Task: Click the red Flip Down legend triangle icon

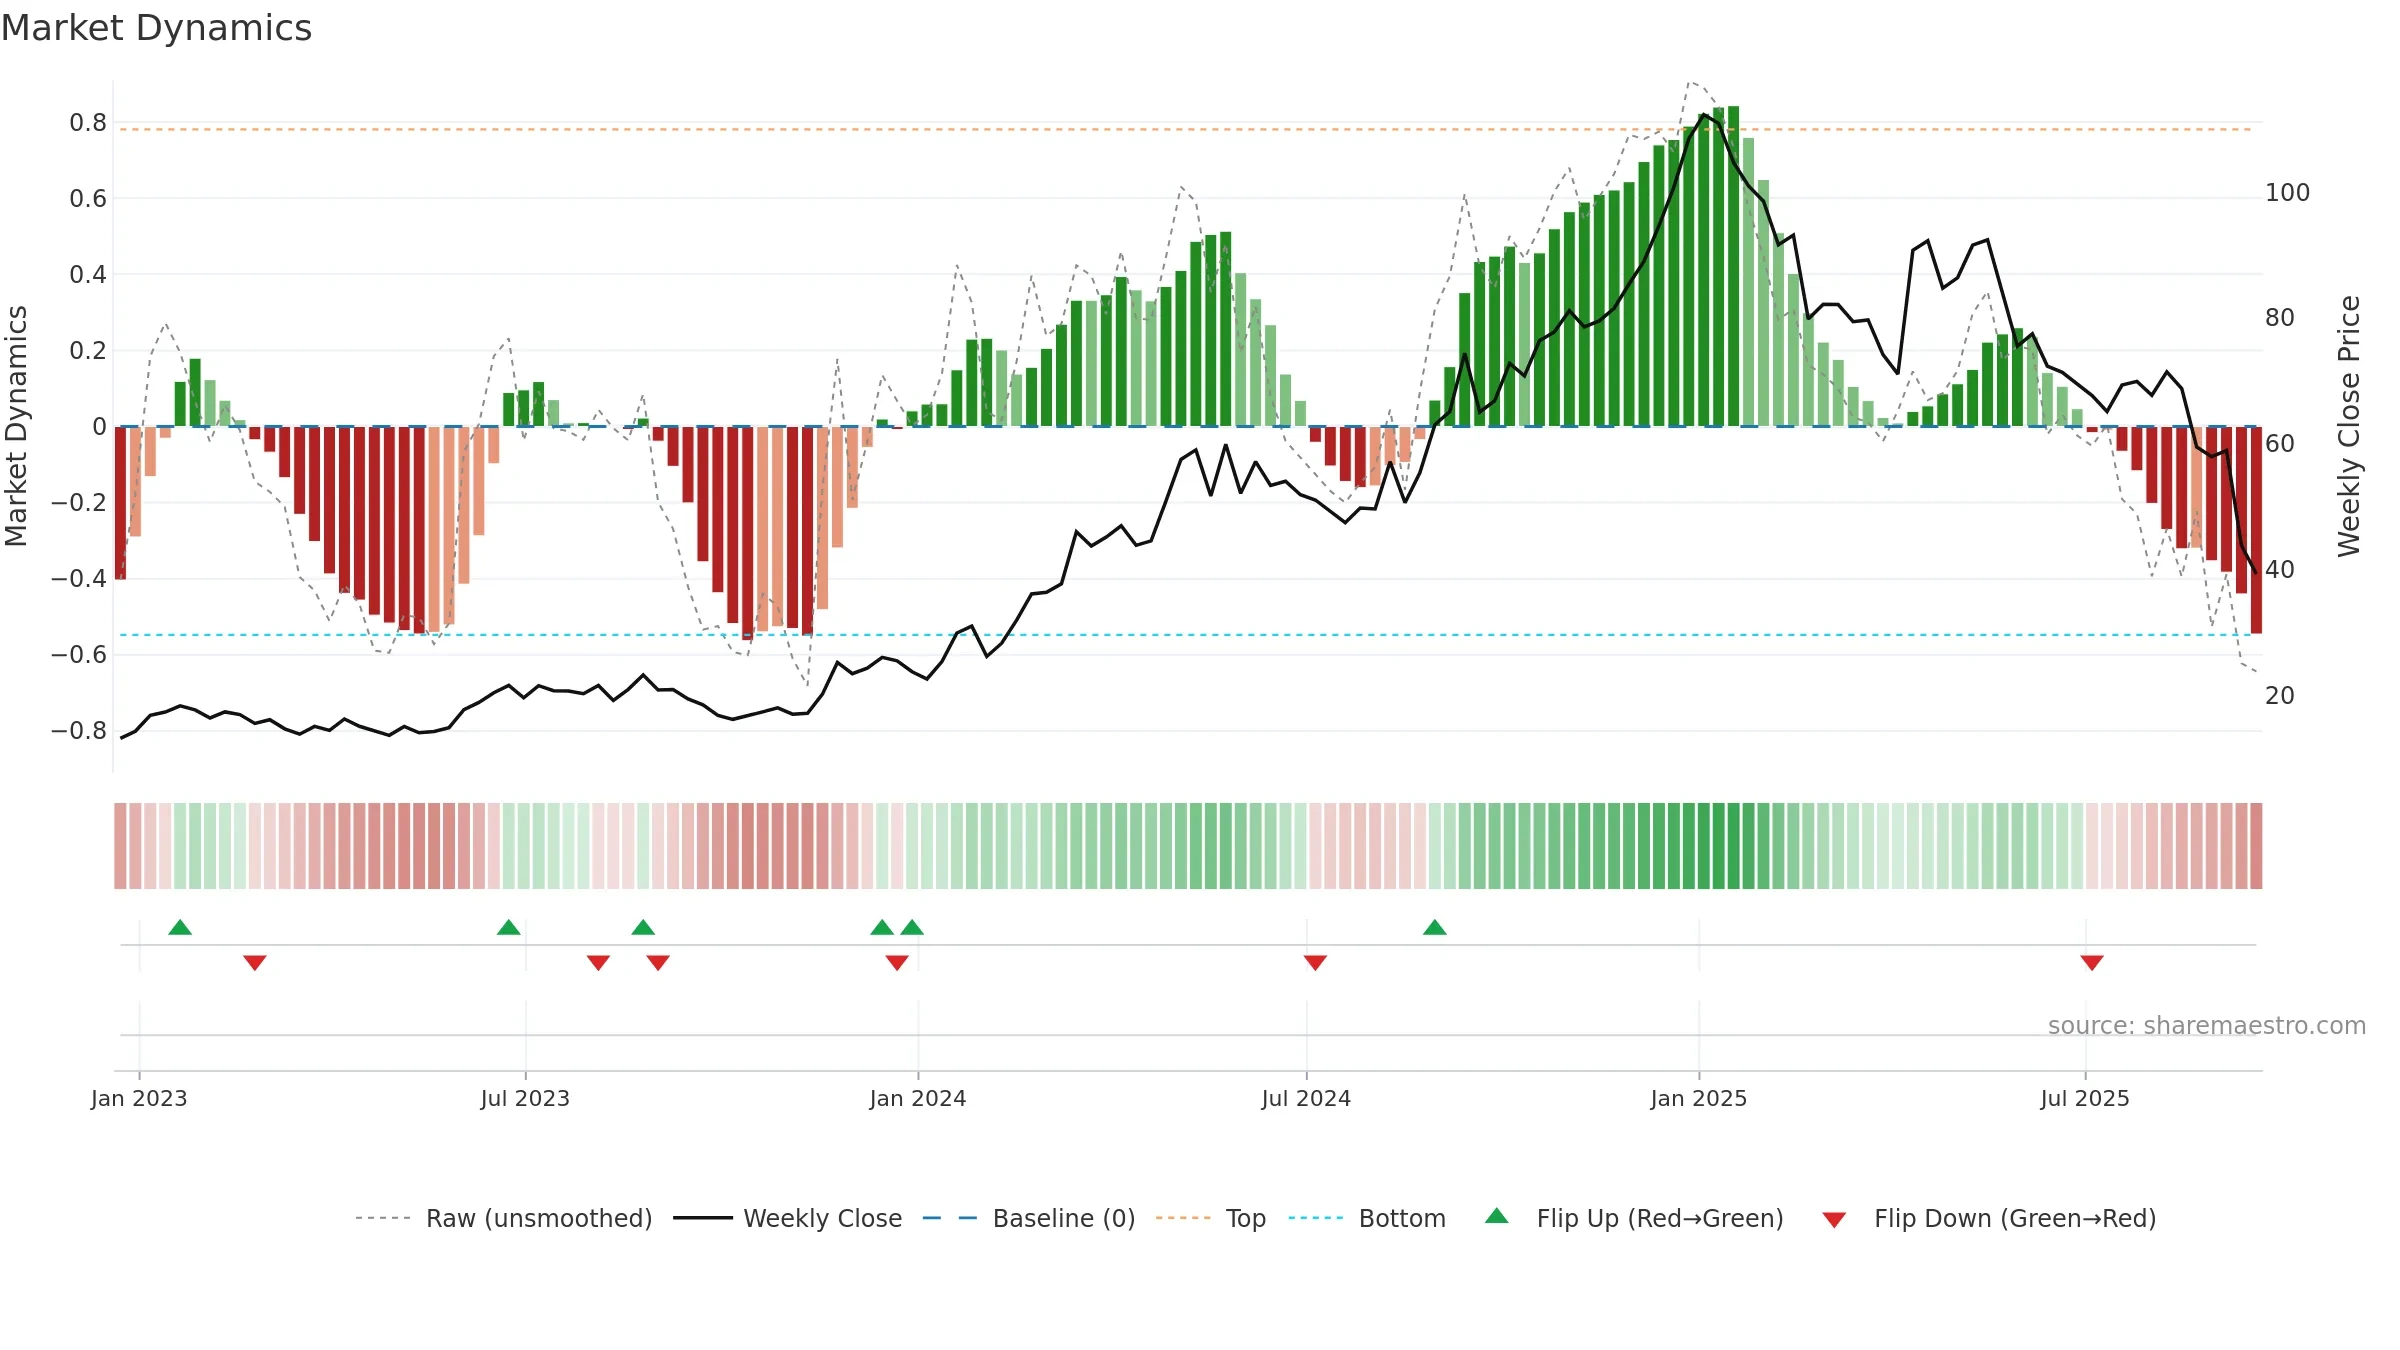Action: pos(1834,1220)
